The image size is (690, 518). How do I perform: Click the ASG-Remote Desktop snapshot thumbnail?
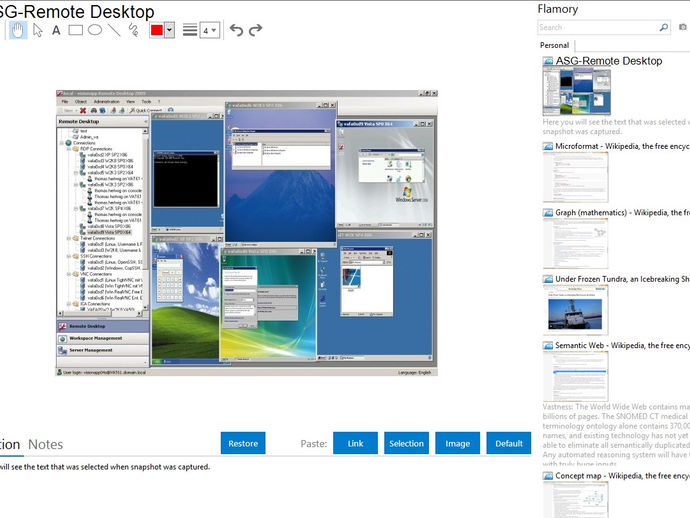click(x=576, y=92)
